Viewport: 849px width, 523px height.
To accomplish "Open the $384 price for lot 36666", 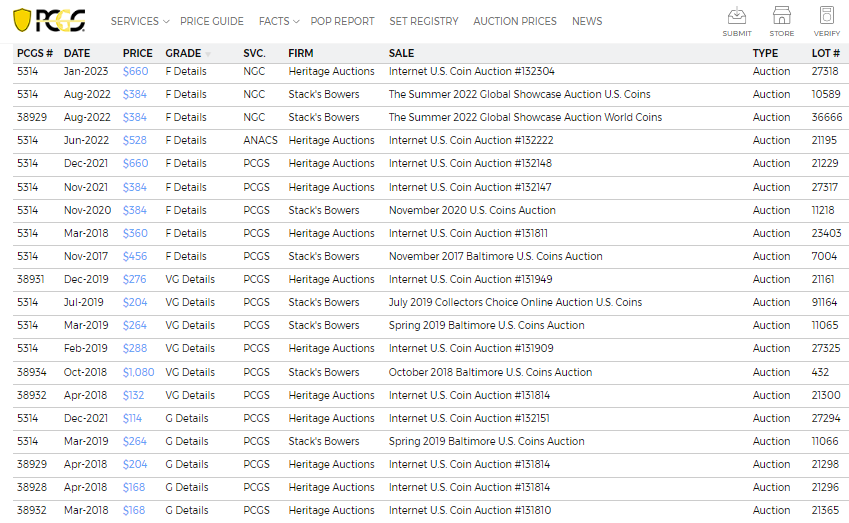I will [x=135, y=117].
